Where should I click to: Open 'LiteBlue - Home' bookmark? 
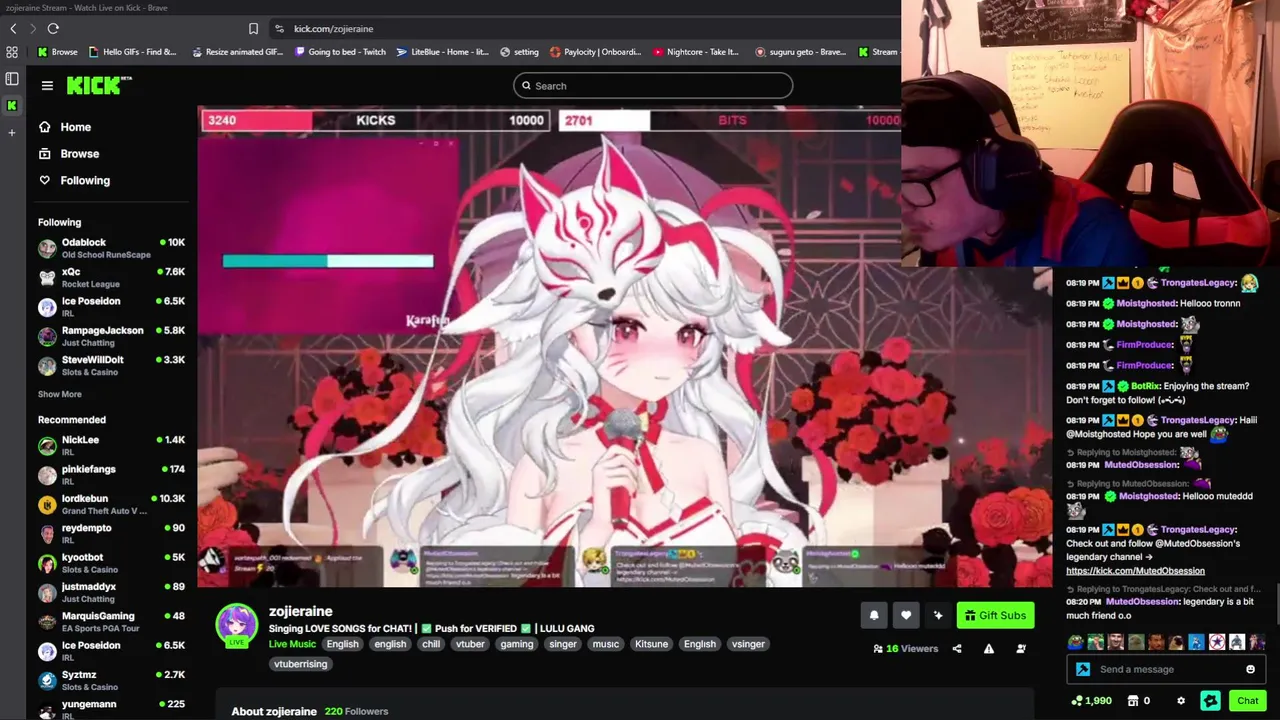(443, 52)
